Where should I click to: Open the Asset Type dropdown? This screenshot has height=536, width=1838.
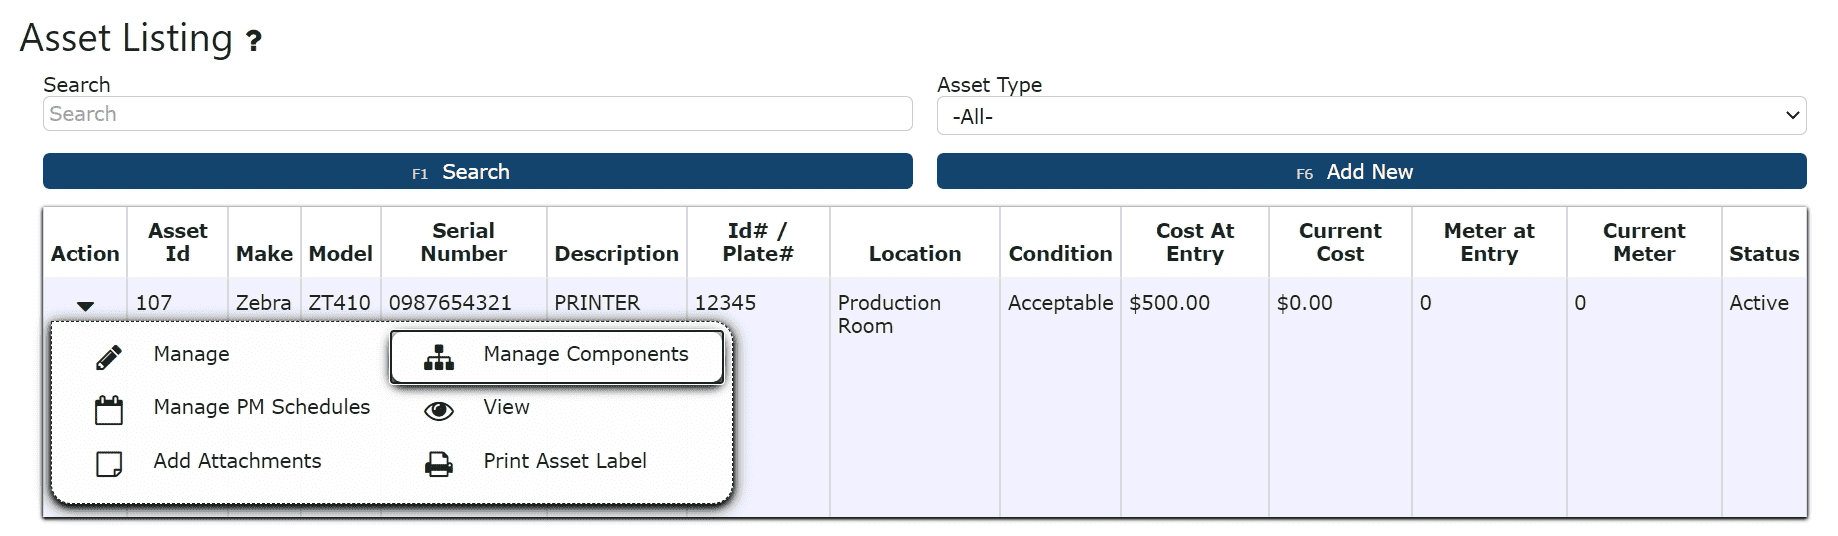1371,116
